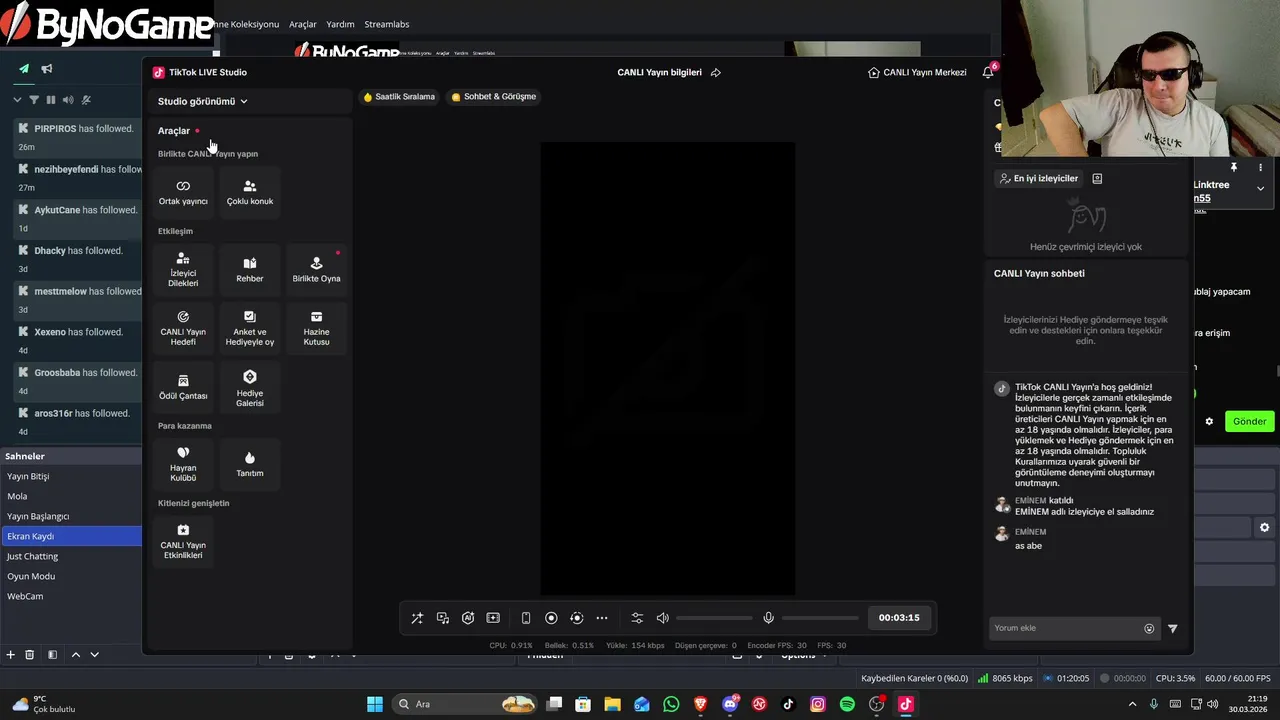Click the filter funnel in Streamlabs events
The width and height of the screenshot is (1280, 720).
point(33,100)
